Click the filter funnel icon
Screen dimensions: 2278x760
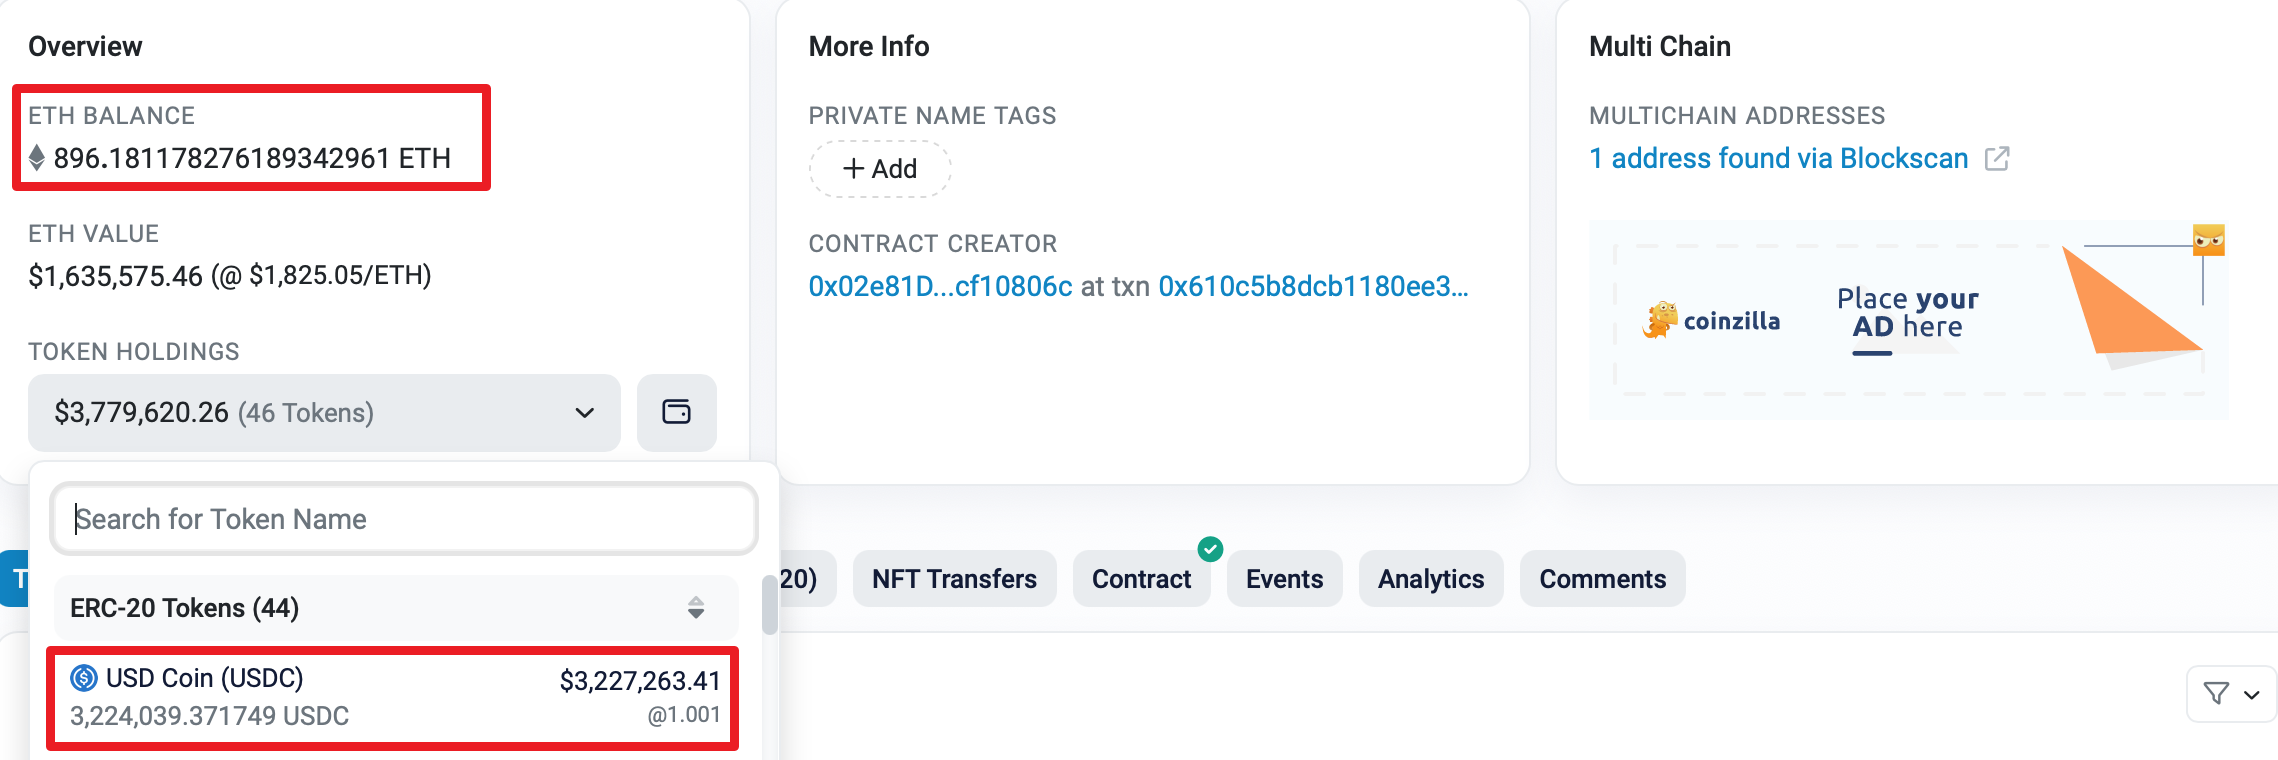pos(2216,693)
